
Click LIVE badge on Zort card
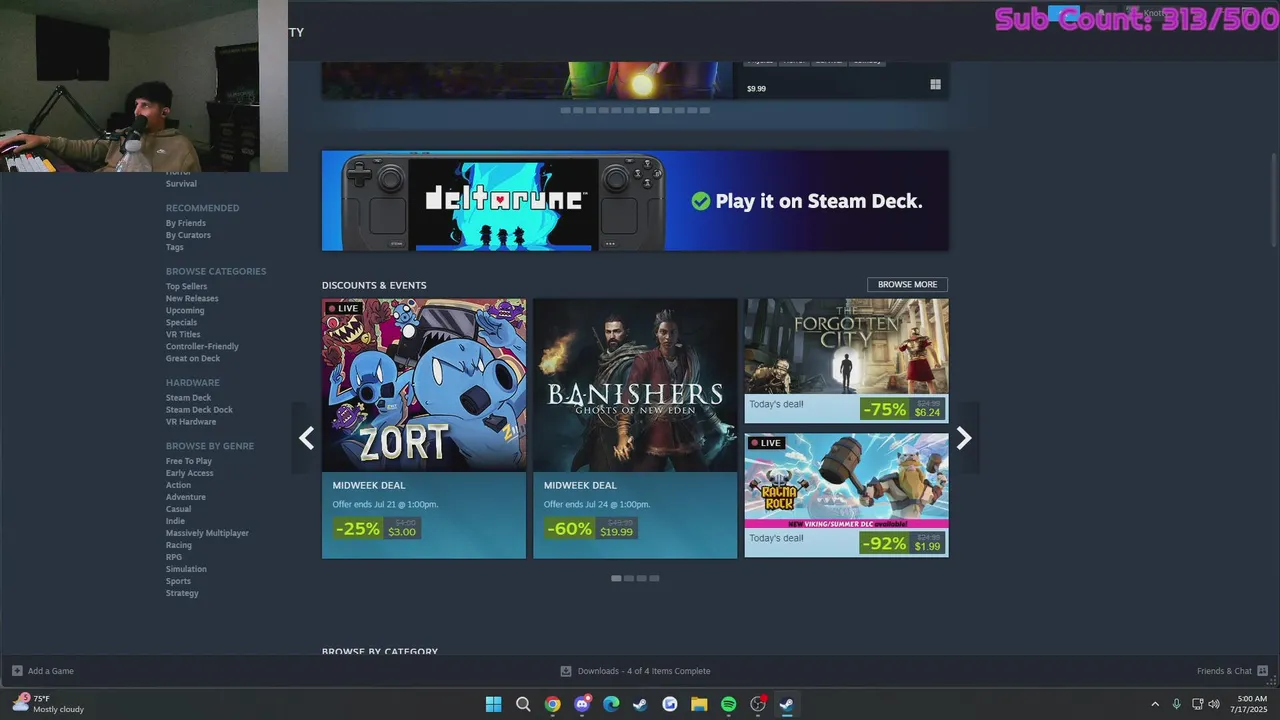click(x=343, y=308)
